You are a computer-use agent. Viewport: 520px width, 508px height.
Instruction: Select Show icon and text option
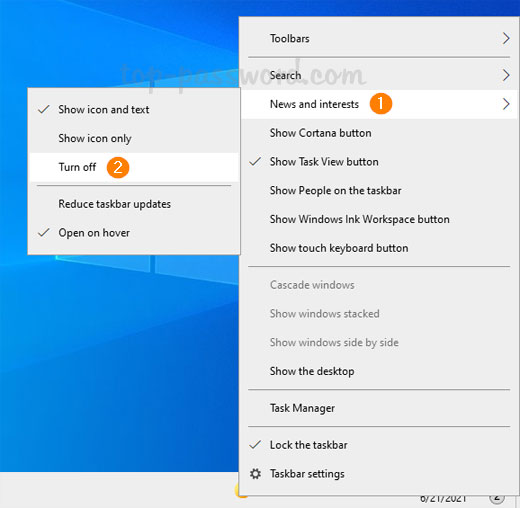pos(134,109)
